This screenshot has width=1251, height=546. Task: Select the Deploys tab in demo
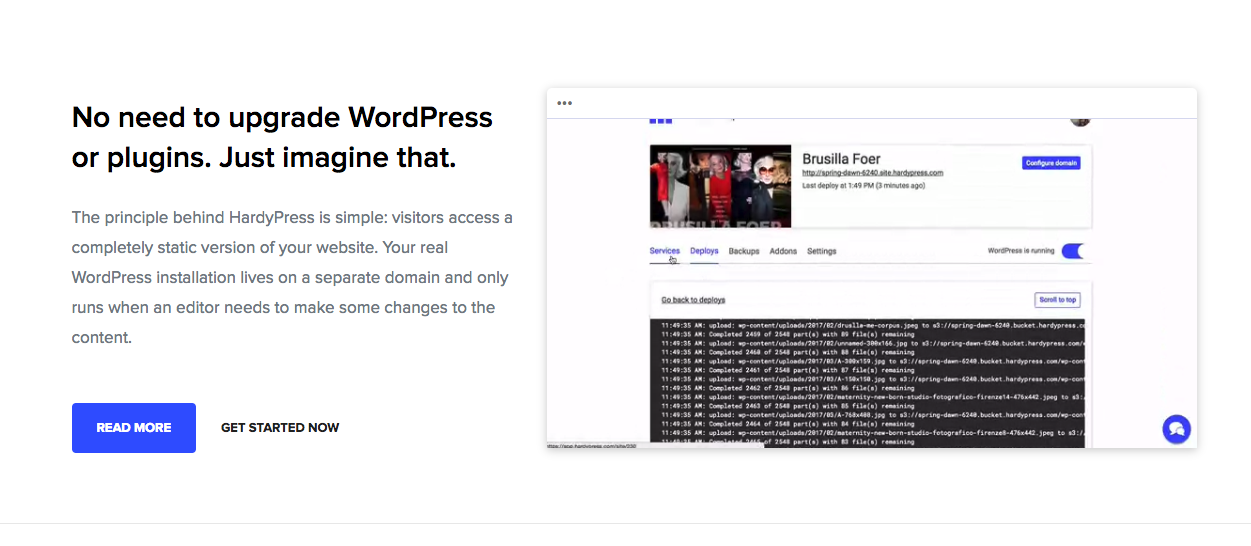tap(704, 251)
